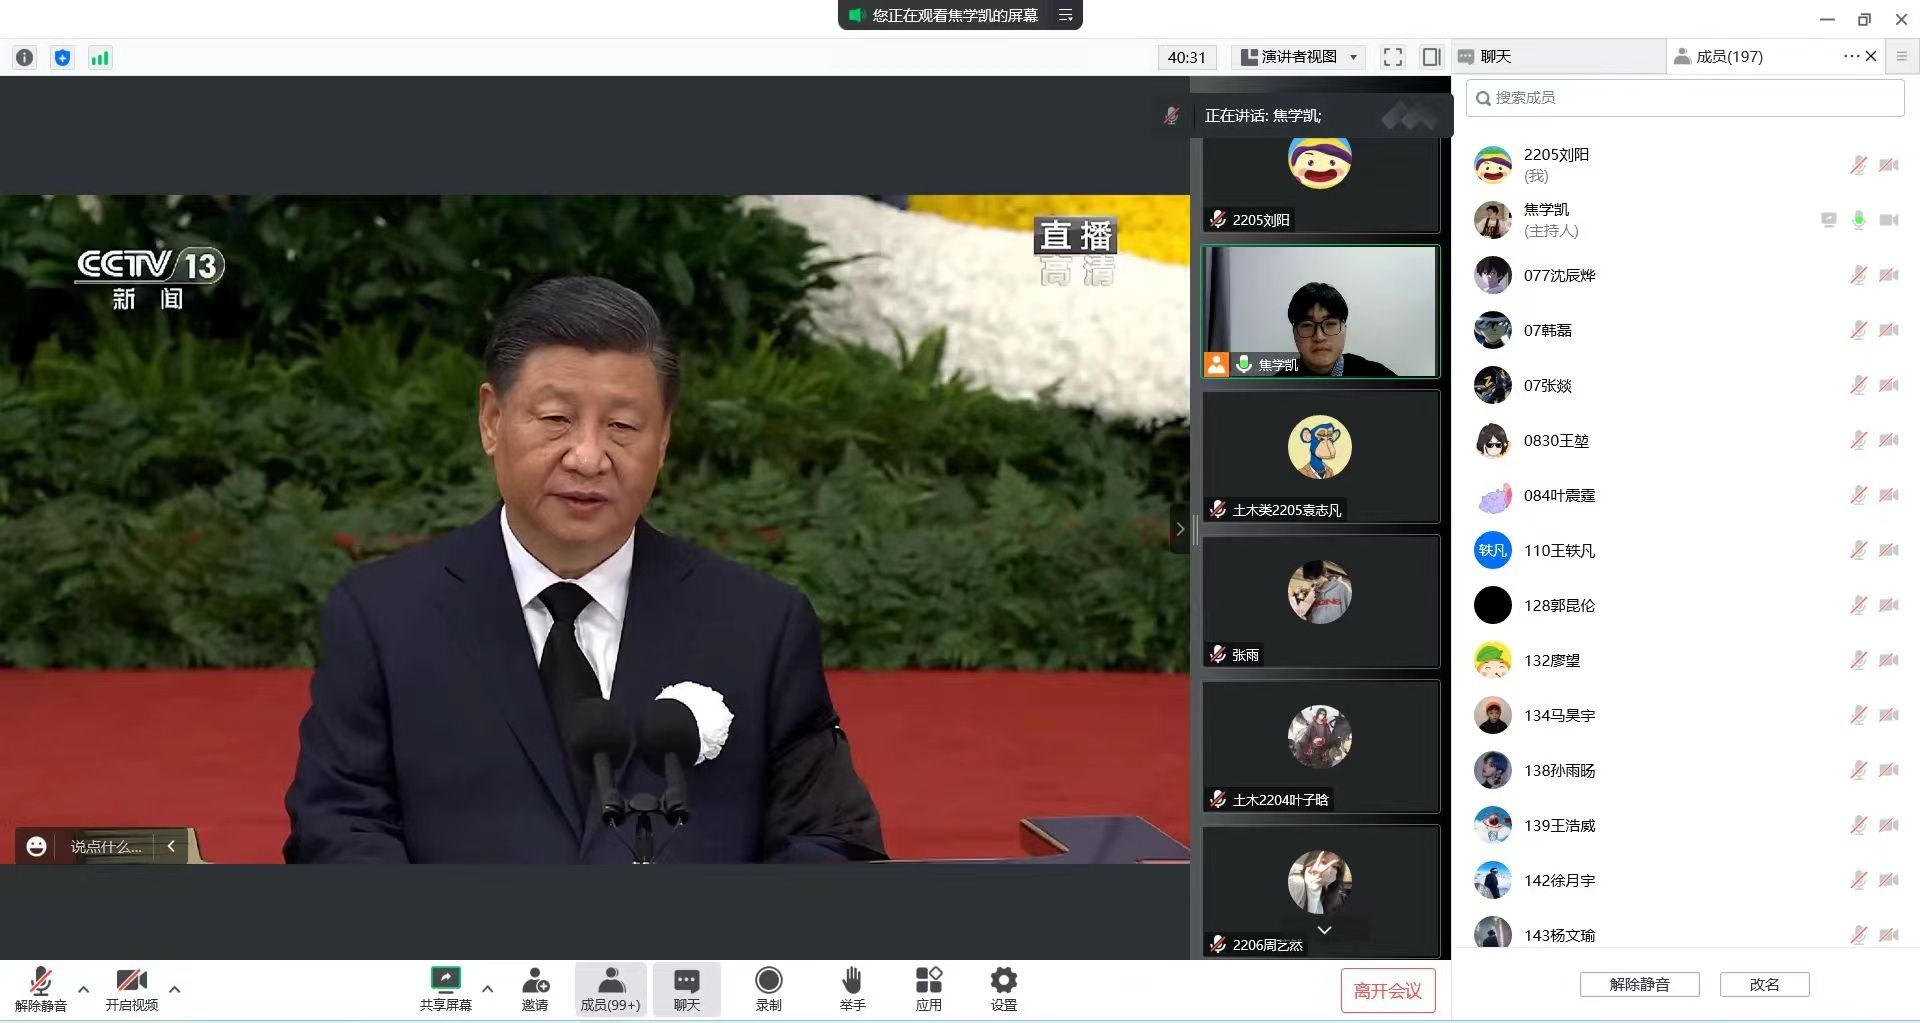
Task: Open the 演讲者视图 view dropdown
Action: (x=1300, y=57)
